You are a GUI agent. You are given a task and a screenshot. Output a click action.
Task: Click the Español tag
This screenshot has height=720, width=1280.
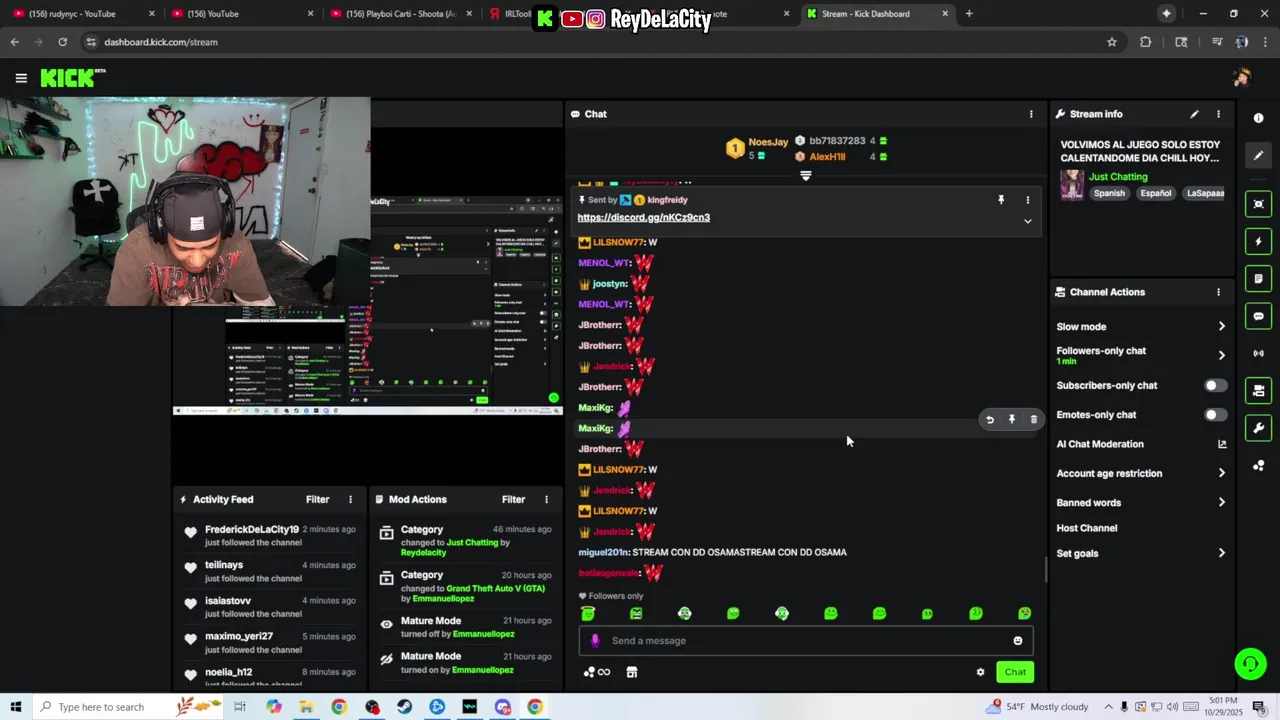click(1155, 193)
